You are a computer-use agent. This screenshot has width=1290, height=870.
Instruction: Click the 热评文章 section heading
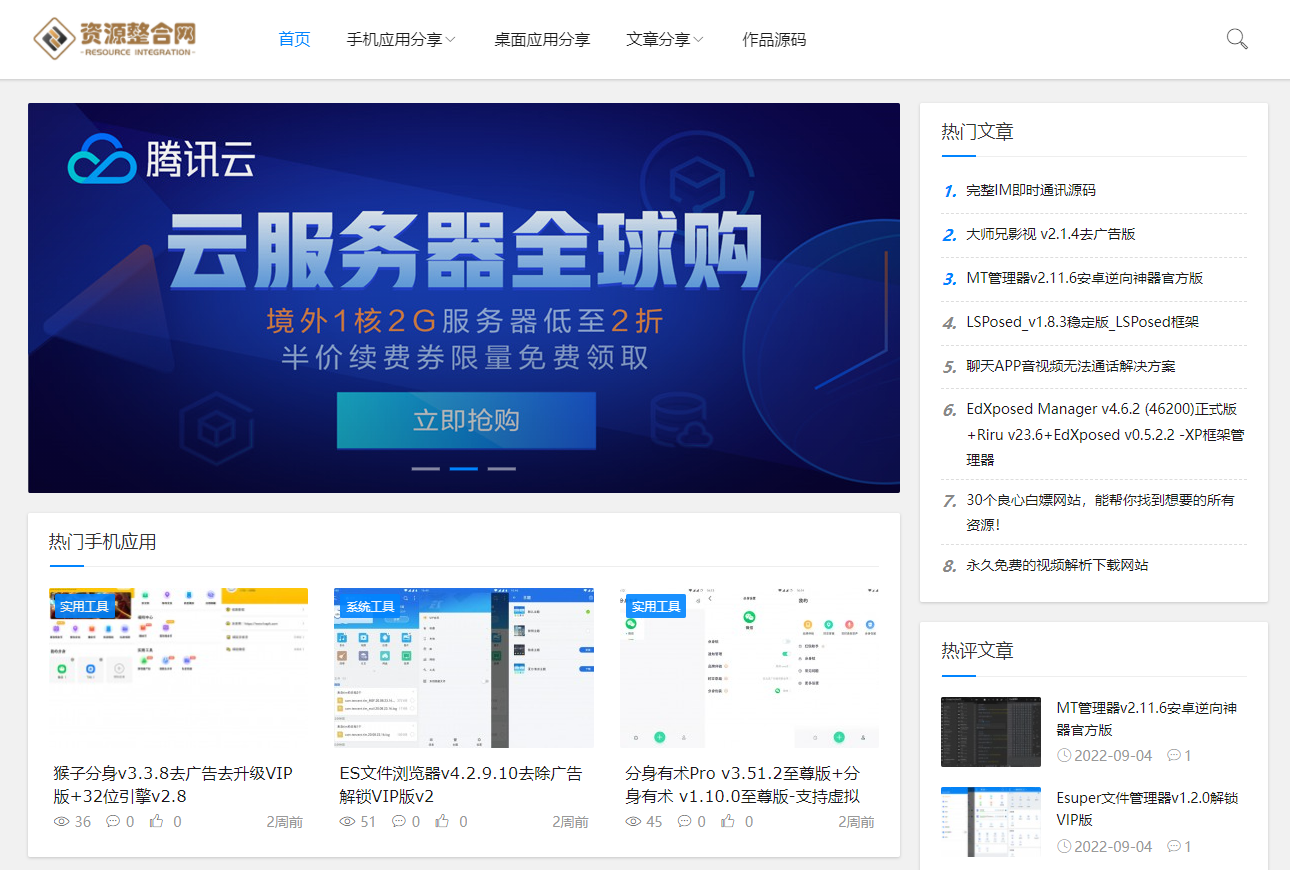977,650
